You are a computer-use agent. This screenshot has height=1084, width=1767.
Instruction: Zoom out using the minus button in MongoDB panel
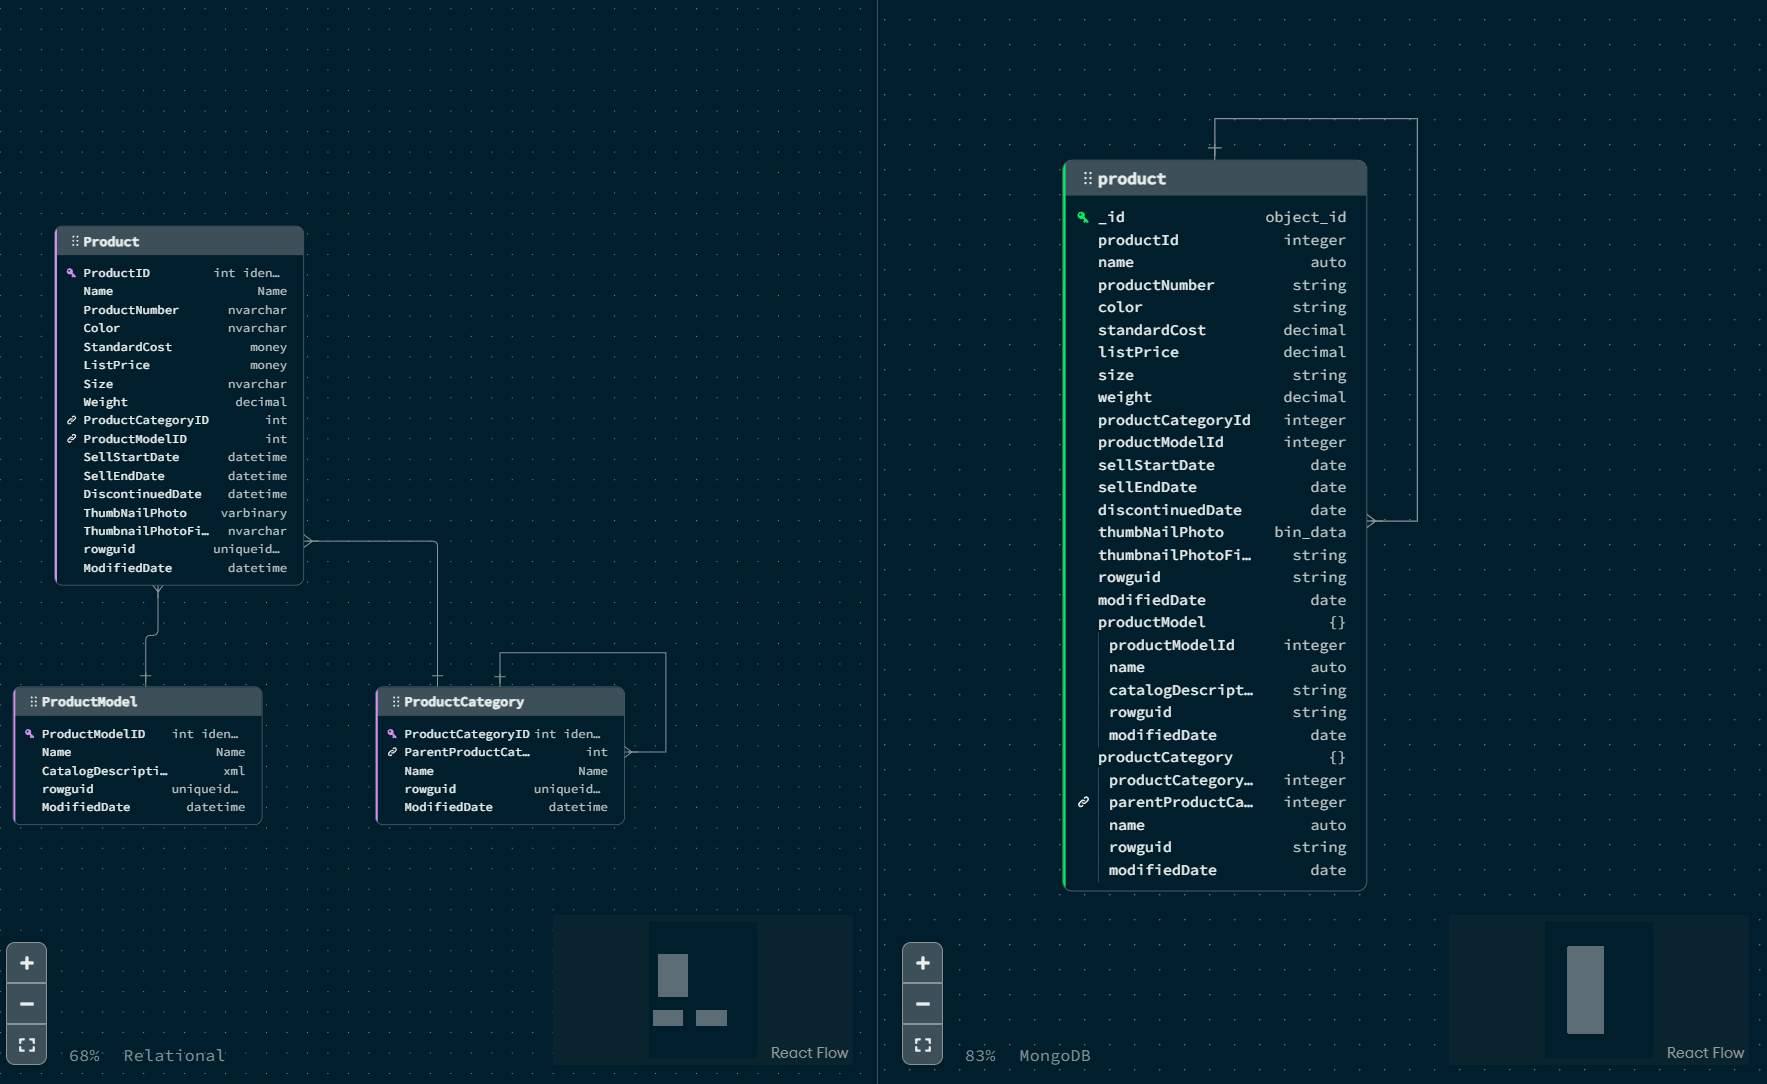pyautogui.click(x=923, y=1003)
